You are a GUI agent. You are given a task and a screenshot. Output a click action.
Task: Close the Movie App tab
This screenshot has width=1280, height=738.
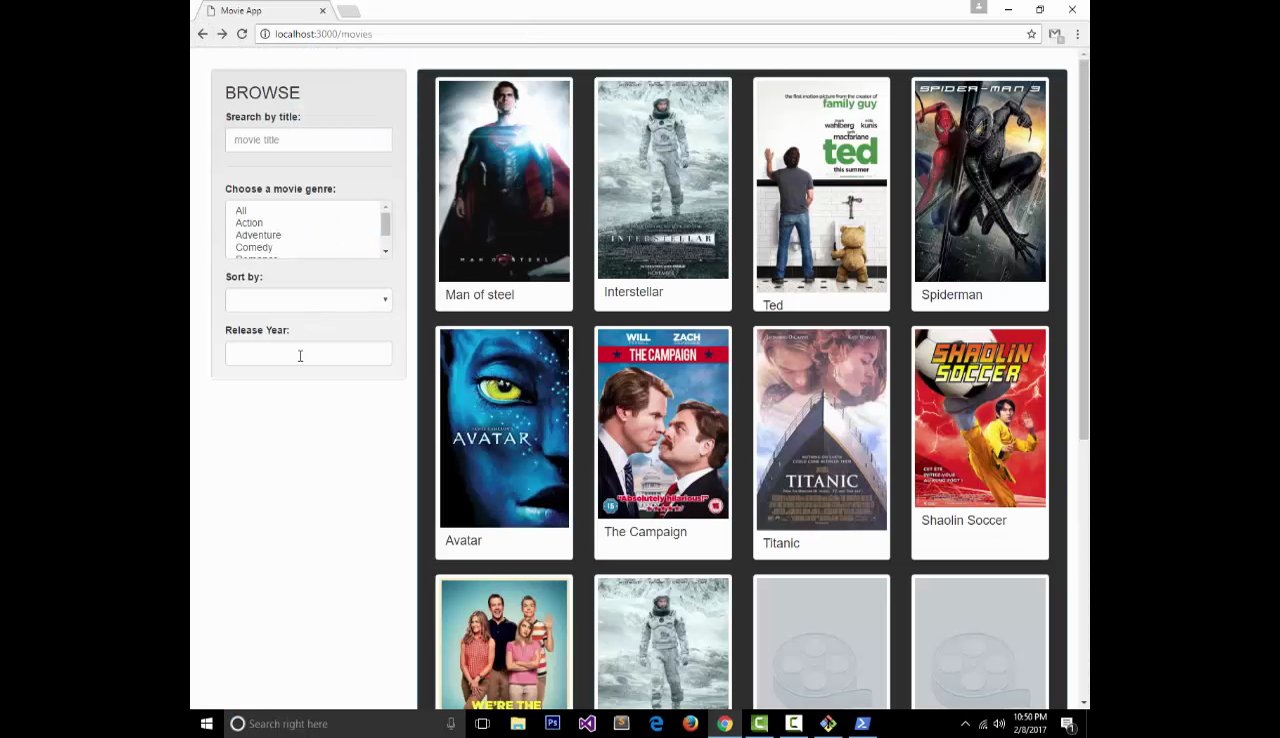(323, 11)
